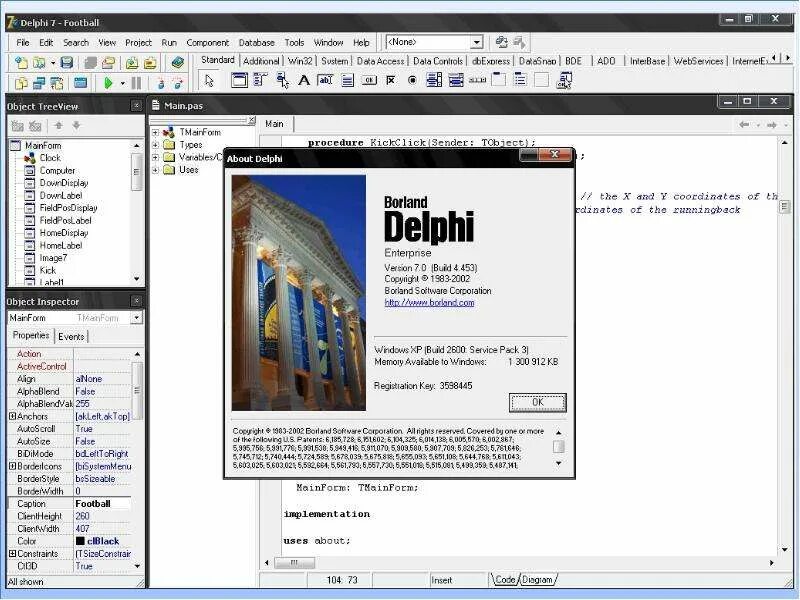Select the ActionList component icon
The image size is (800, 600).
pyautogui.click(x=564, y=80)
